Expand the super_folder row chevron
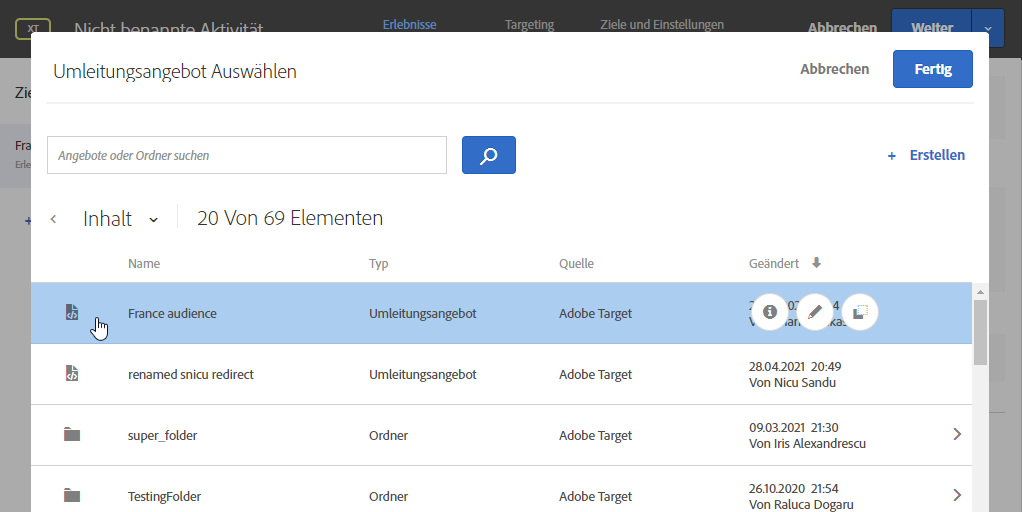1022x512 pixels. coord(957,434)
